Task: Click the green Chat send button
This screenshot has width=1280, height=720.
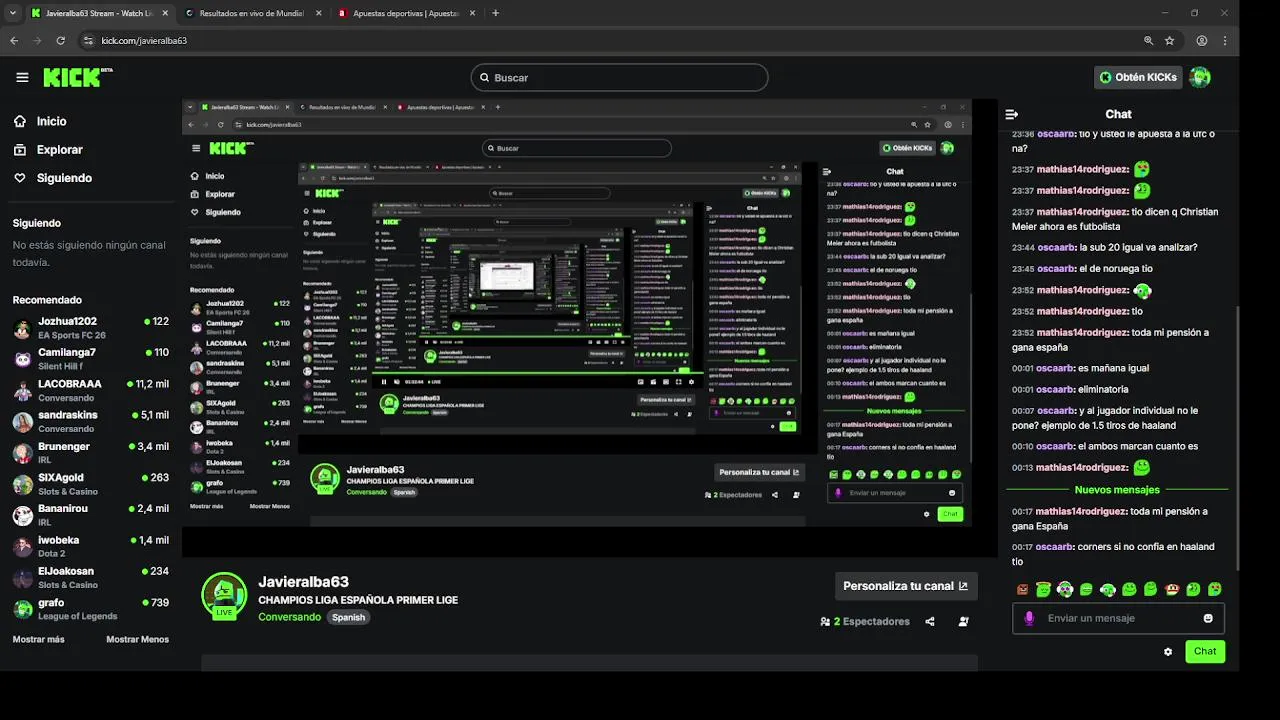Action: [x=1205, y=651]
